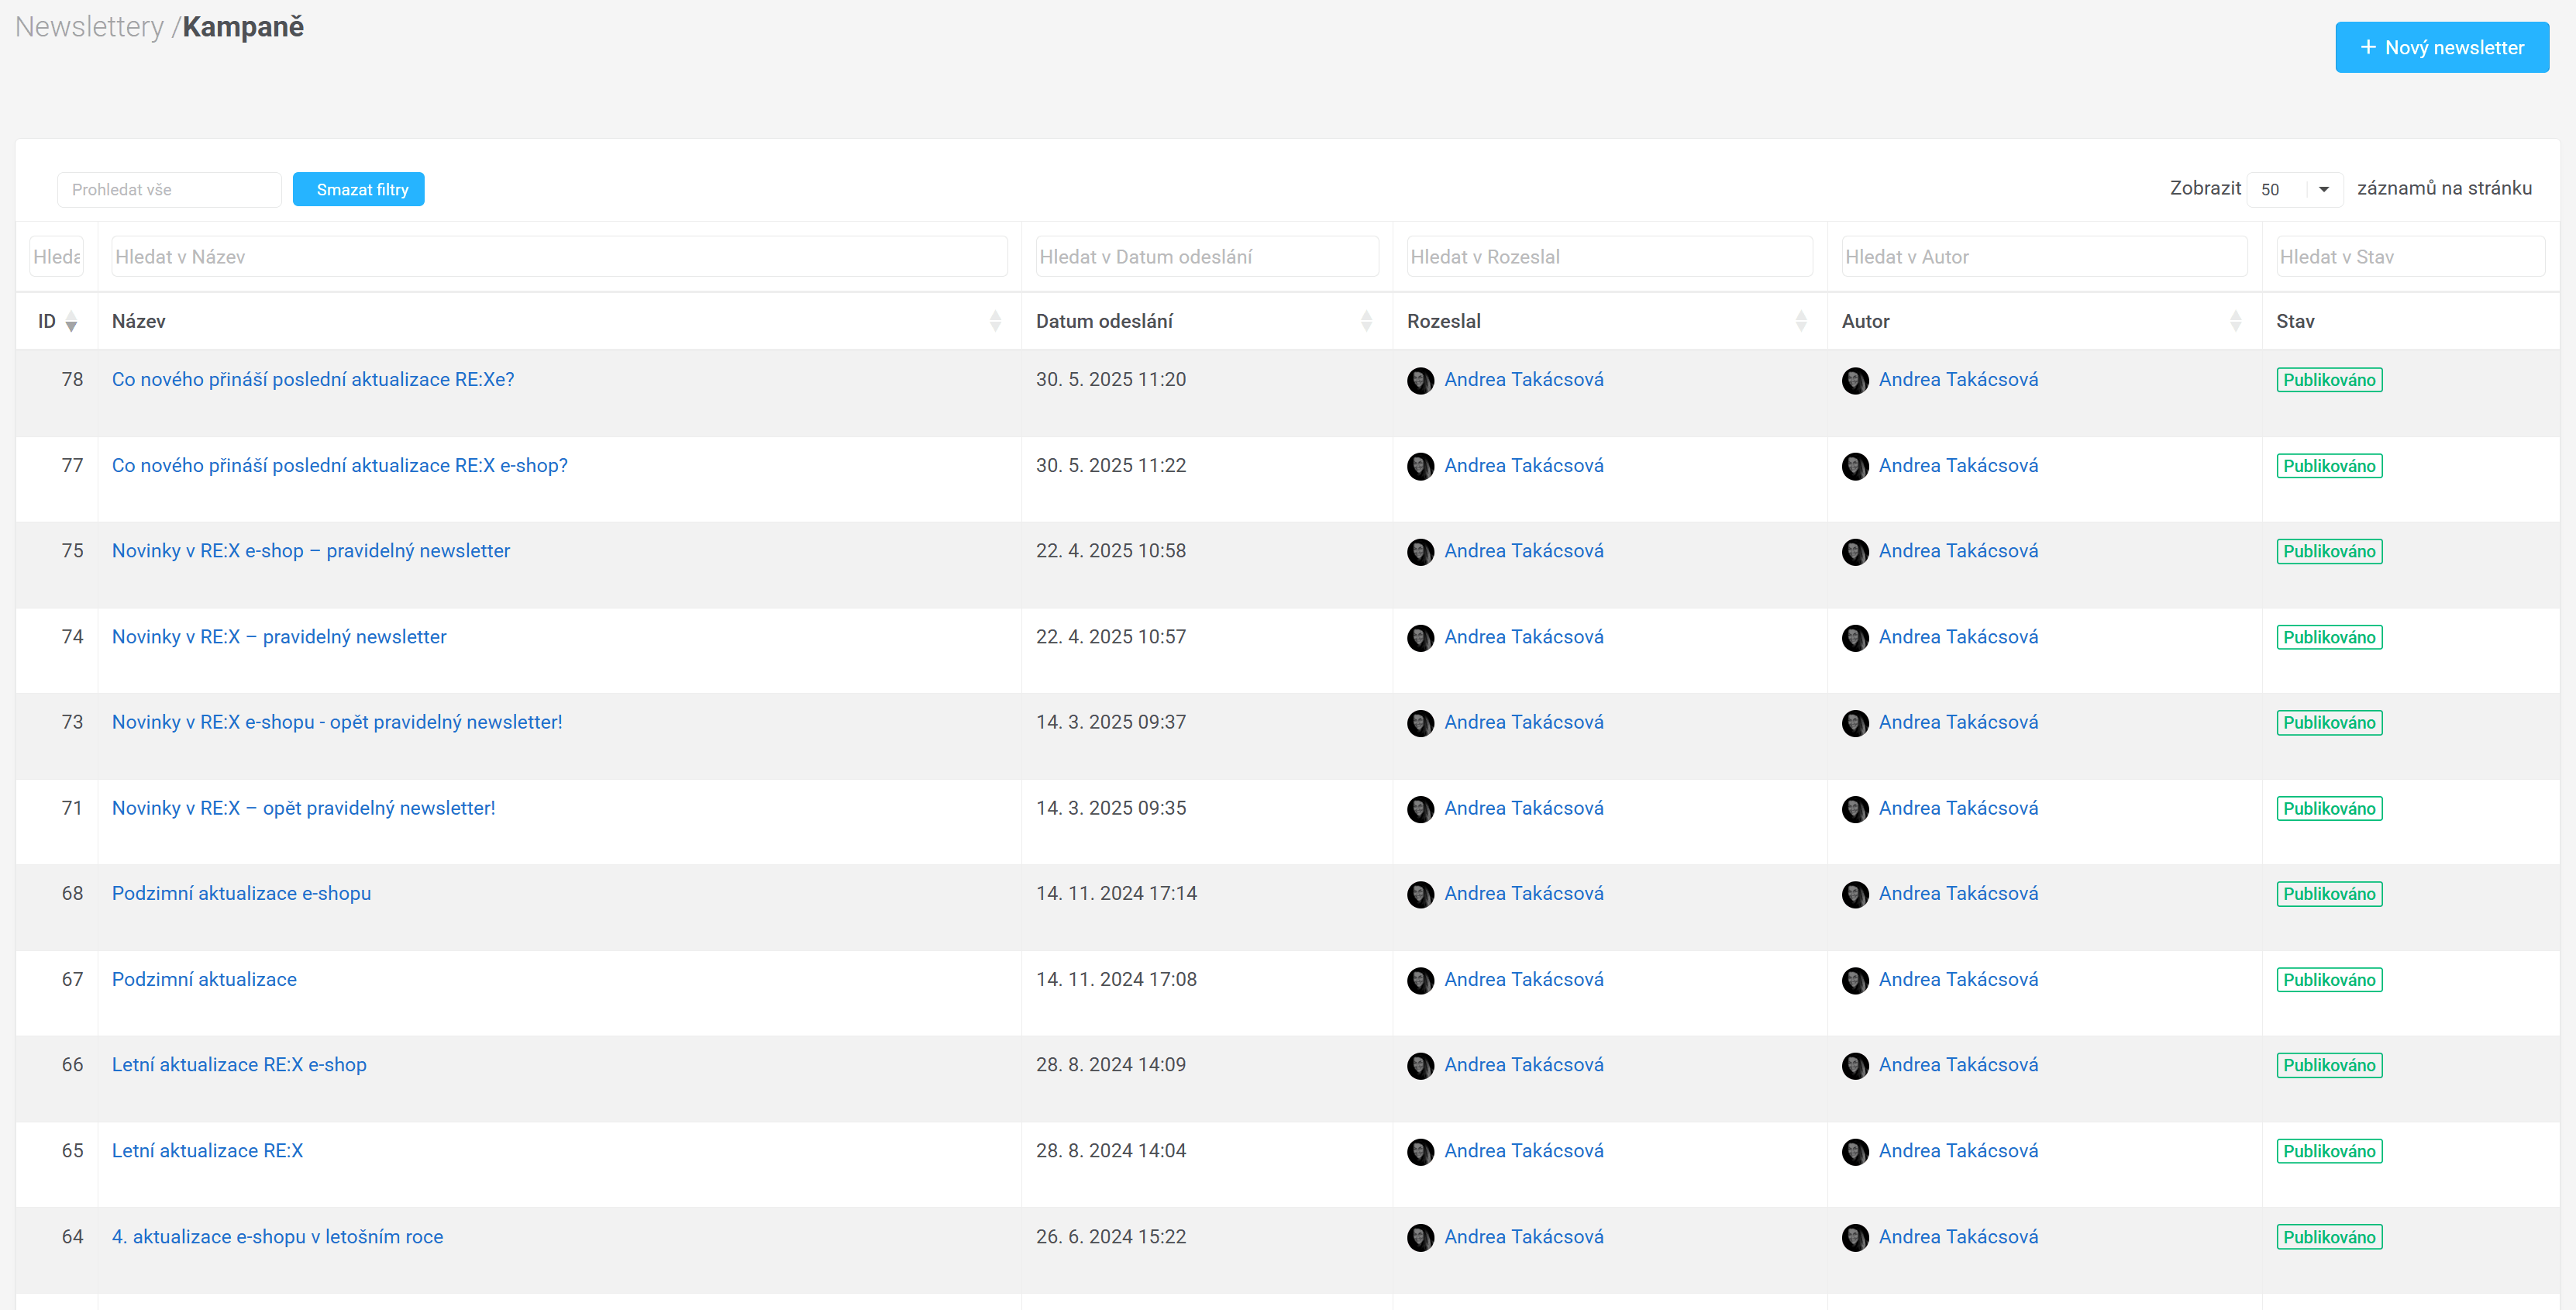The image size is (2576, 1310).
Task: Focus the Prohledat vše search field
Action: point(169,190)
